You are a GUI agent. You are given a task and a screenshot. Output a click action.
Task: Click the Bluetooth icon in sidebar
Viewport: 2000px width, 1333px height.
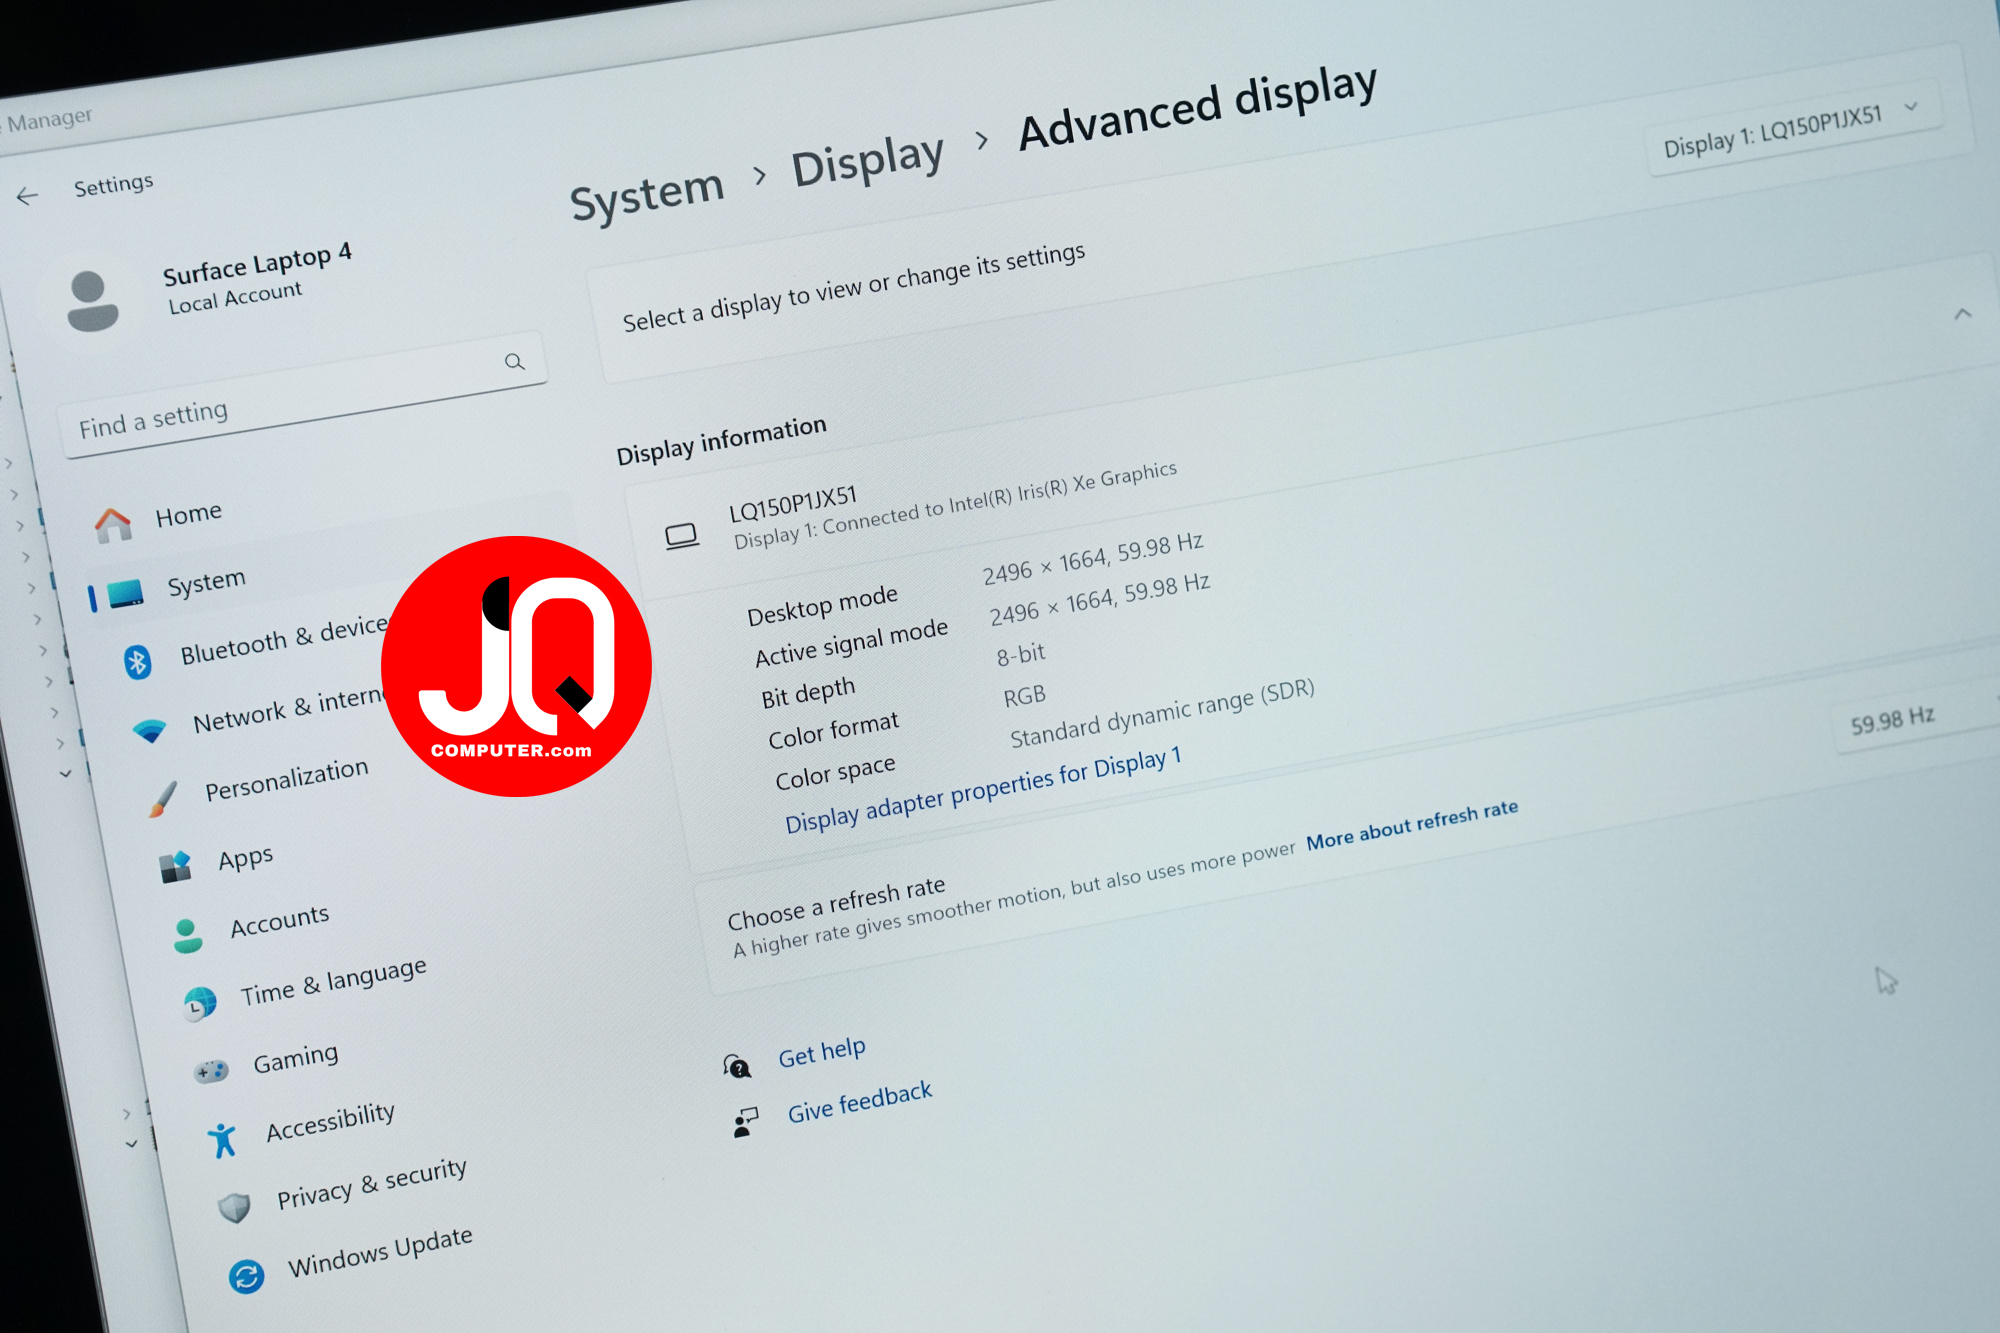[138, 662]
